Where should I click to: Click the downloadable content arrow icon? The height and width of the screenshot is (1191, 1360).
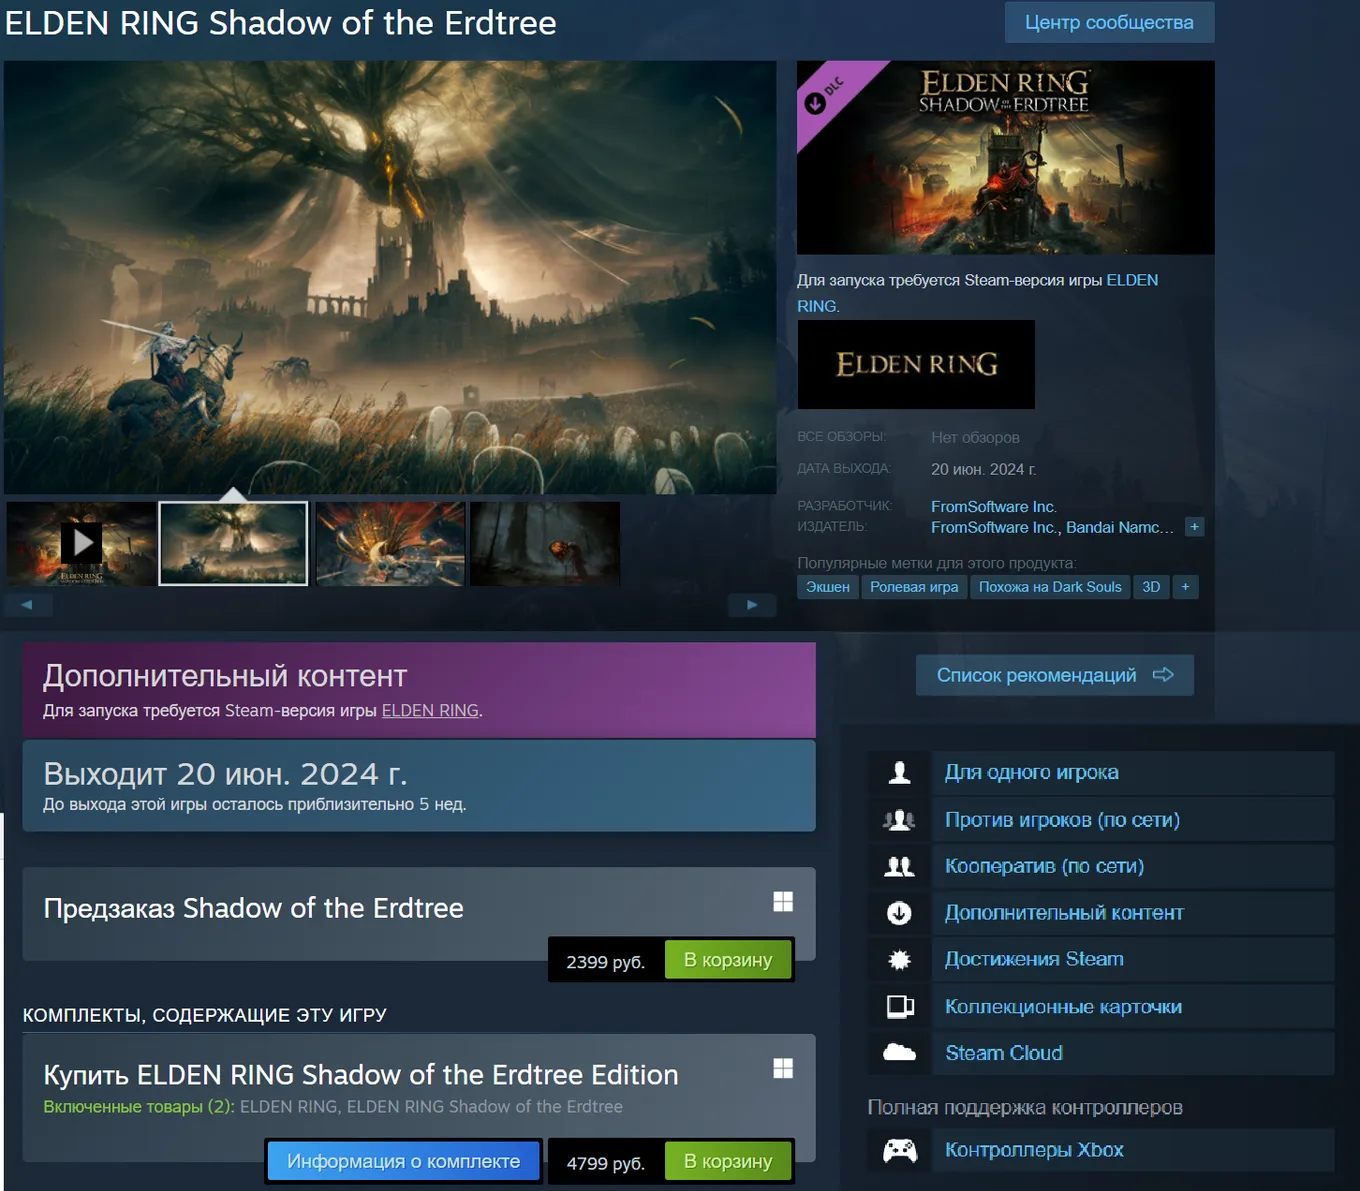[x=899, y=913]
